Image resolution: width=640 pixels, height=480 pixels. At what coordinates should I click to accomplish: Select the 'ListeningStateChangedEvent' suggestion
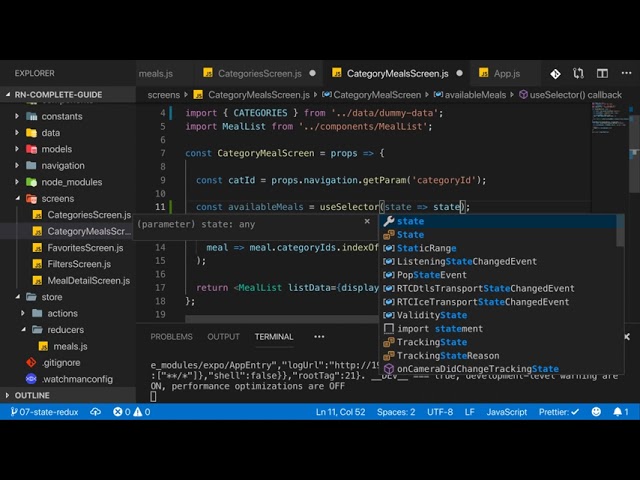pyautogui.click(x=466, y=261)
